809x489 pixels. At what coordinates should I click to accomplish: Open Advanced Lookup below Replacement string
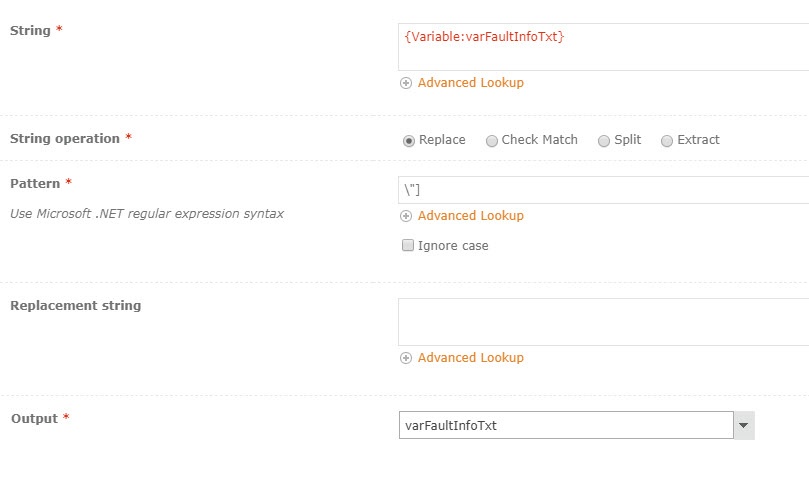coord(471,358)
